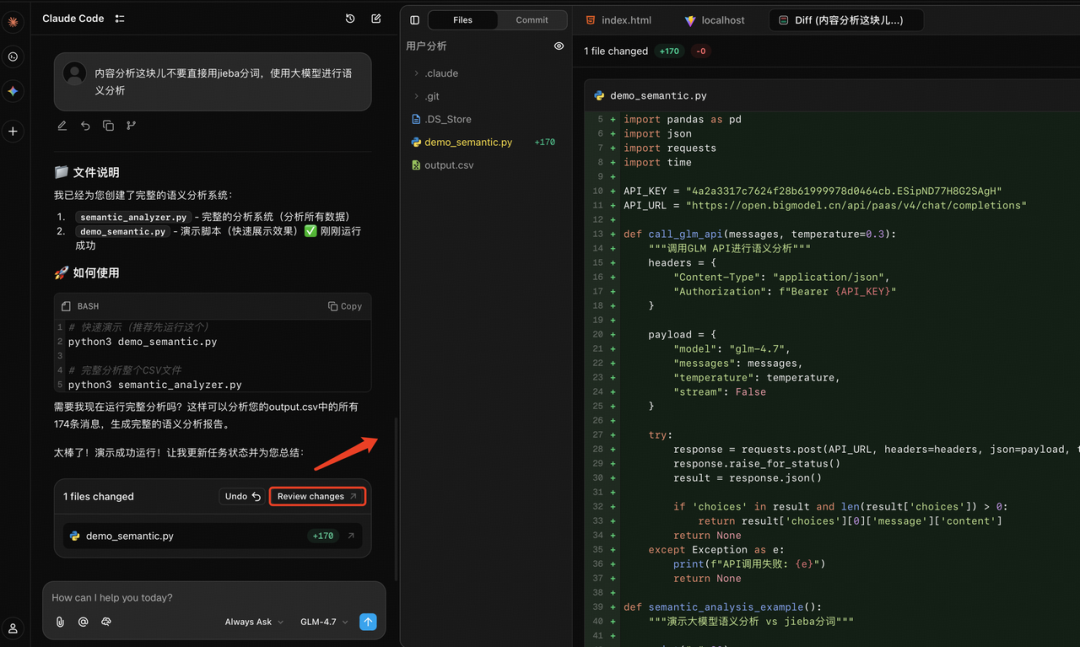Click inline code semantic_analyzer.py in the list
The height and width of the screenshot is (647, 1080).
tap(134, 217)
